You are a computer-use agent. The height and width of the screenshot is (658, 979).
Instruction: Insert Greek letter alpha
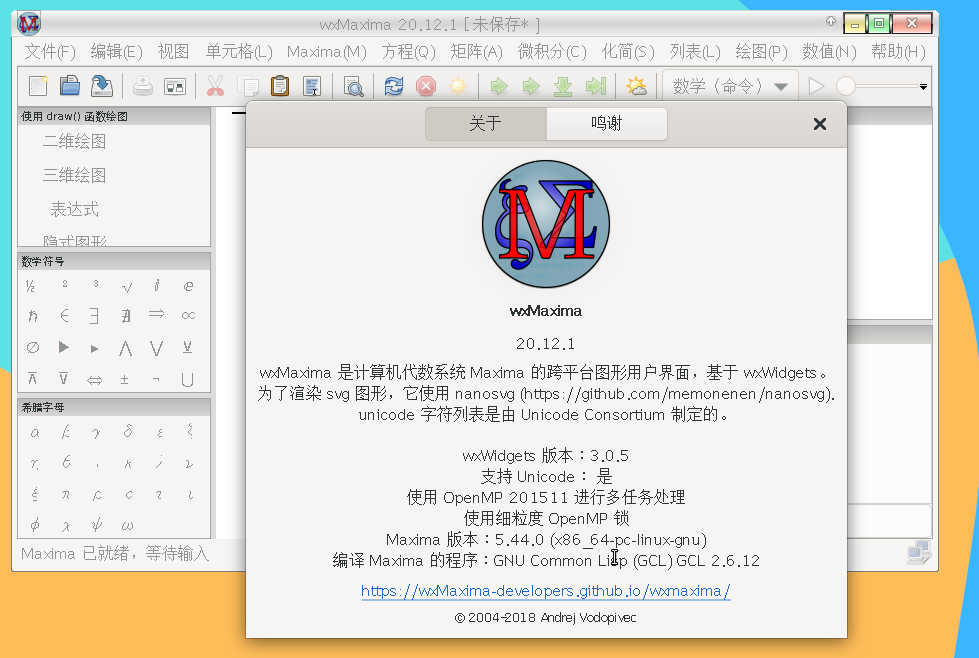click(35, 432)
